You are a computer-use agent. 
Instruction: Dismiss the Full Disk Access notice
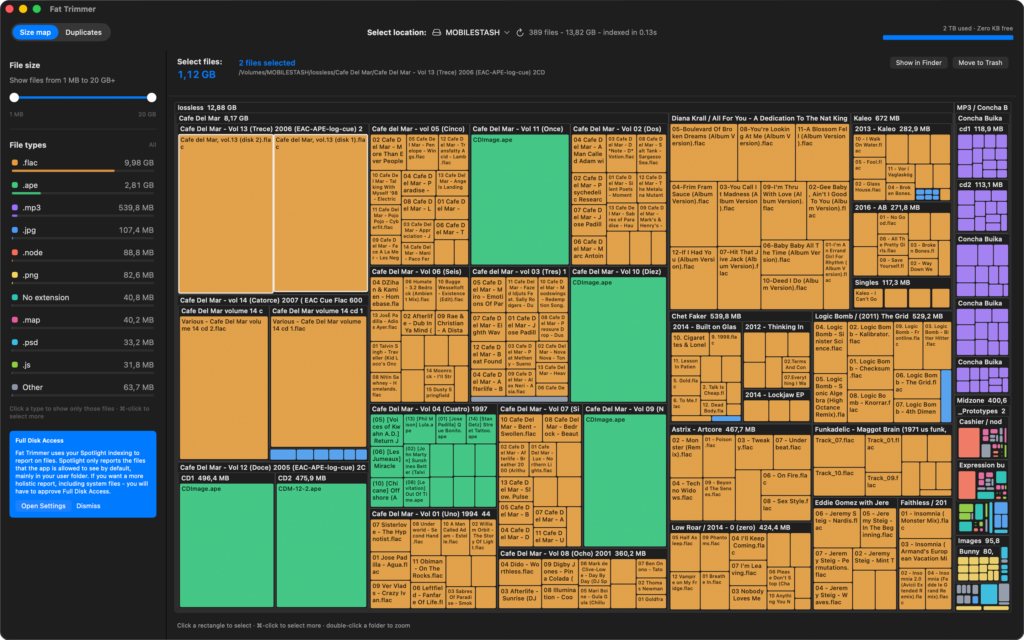click(x=88, y=506)
